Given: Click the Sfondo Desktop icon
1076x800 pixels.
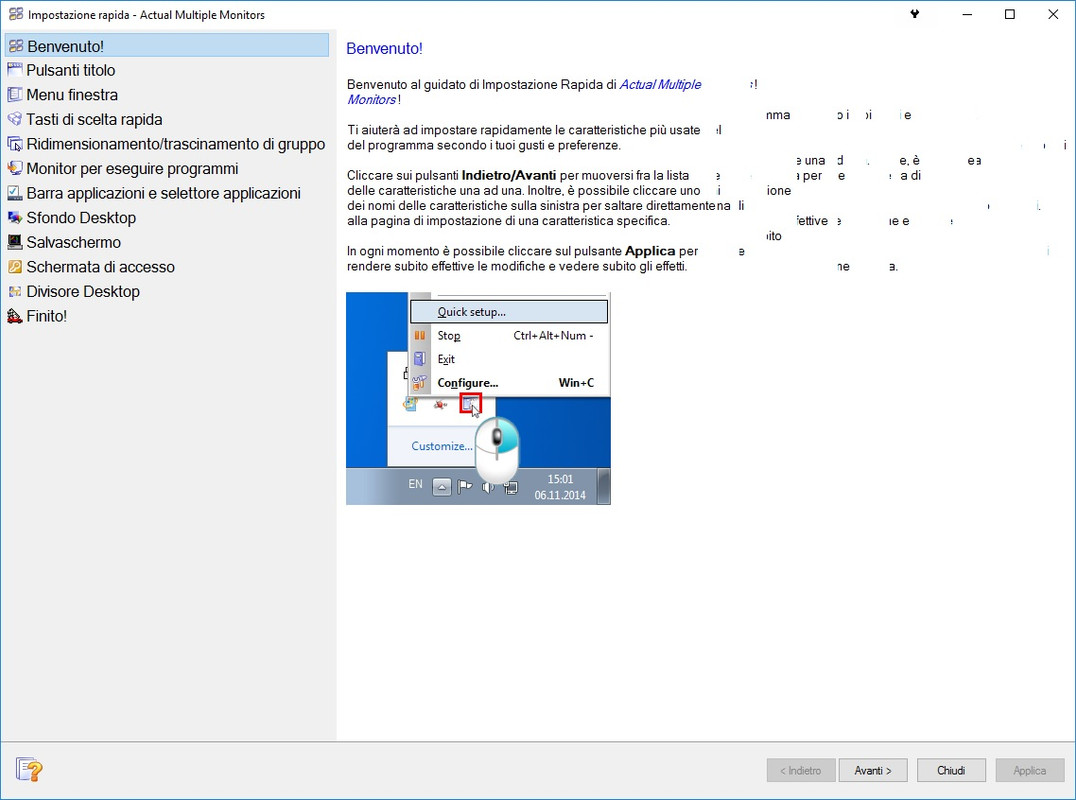Looking at the screenshot, I should [14, 217].
